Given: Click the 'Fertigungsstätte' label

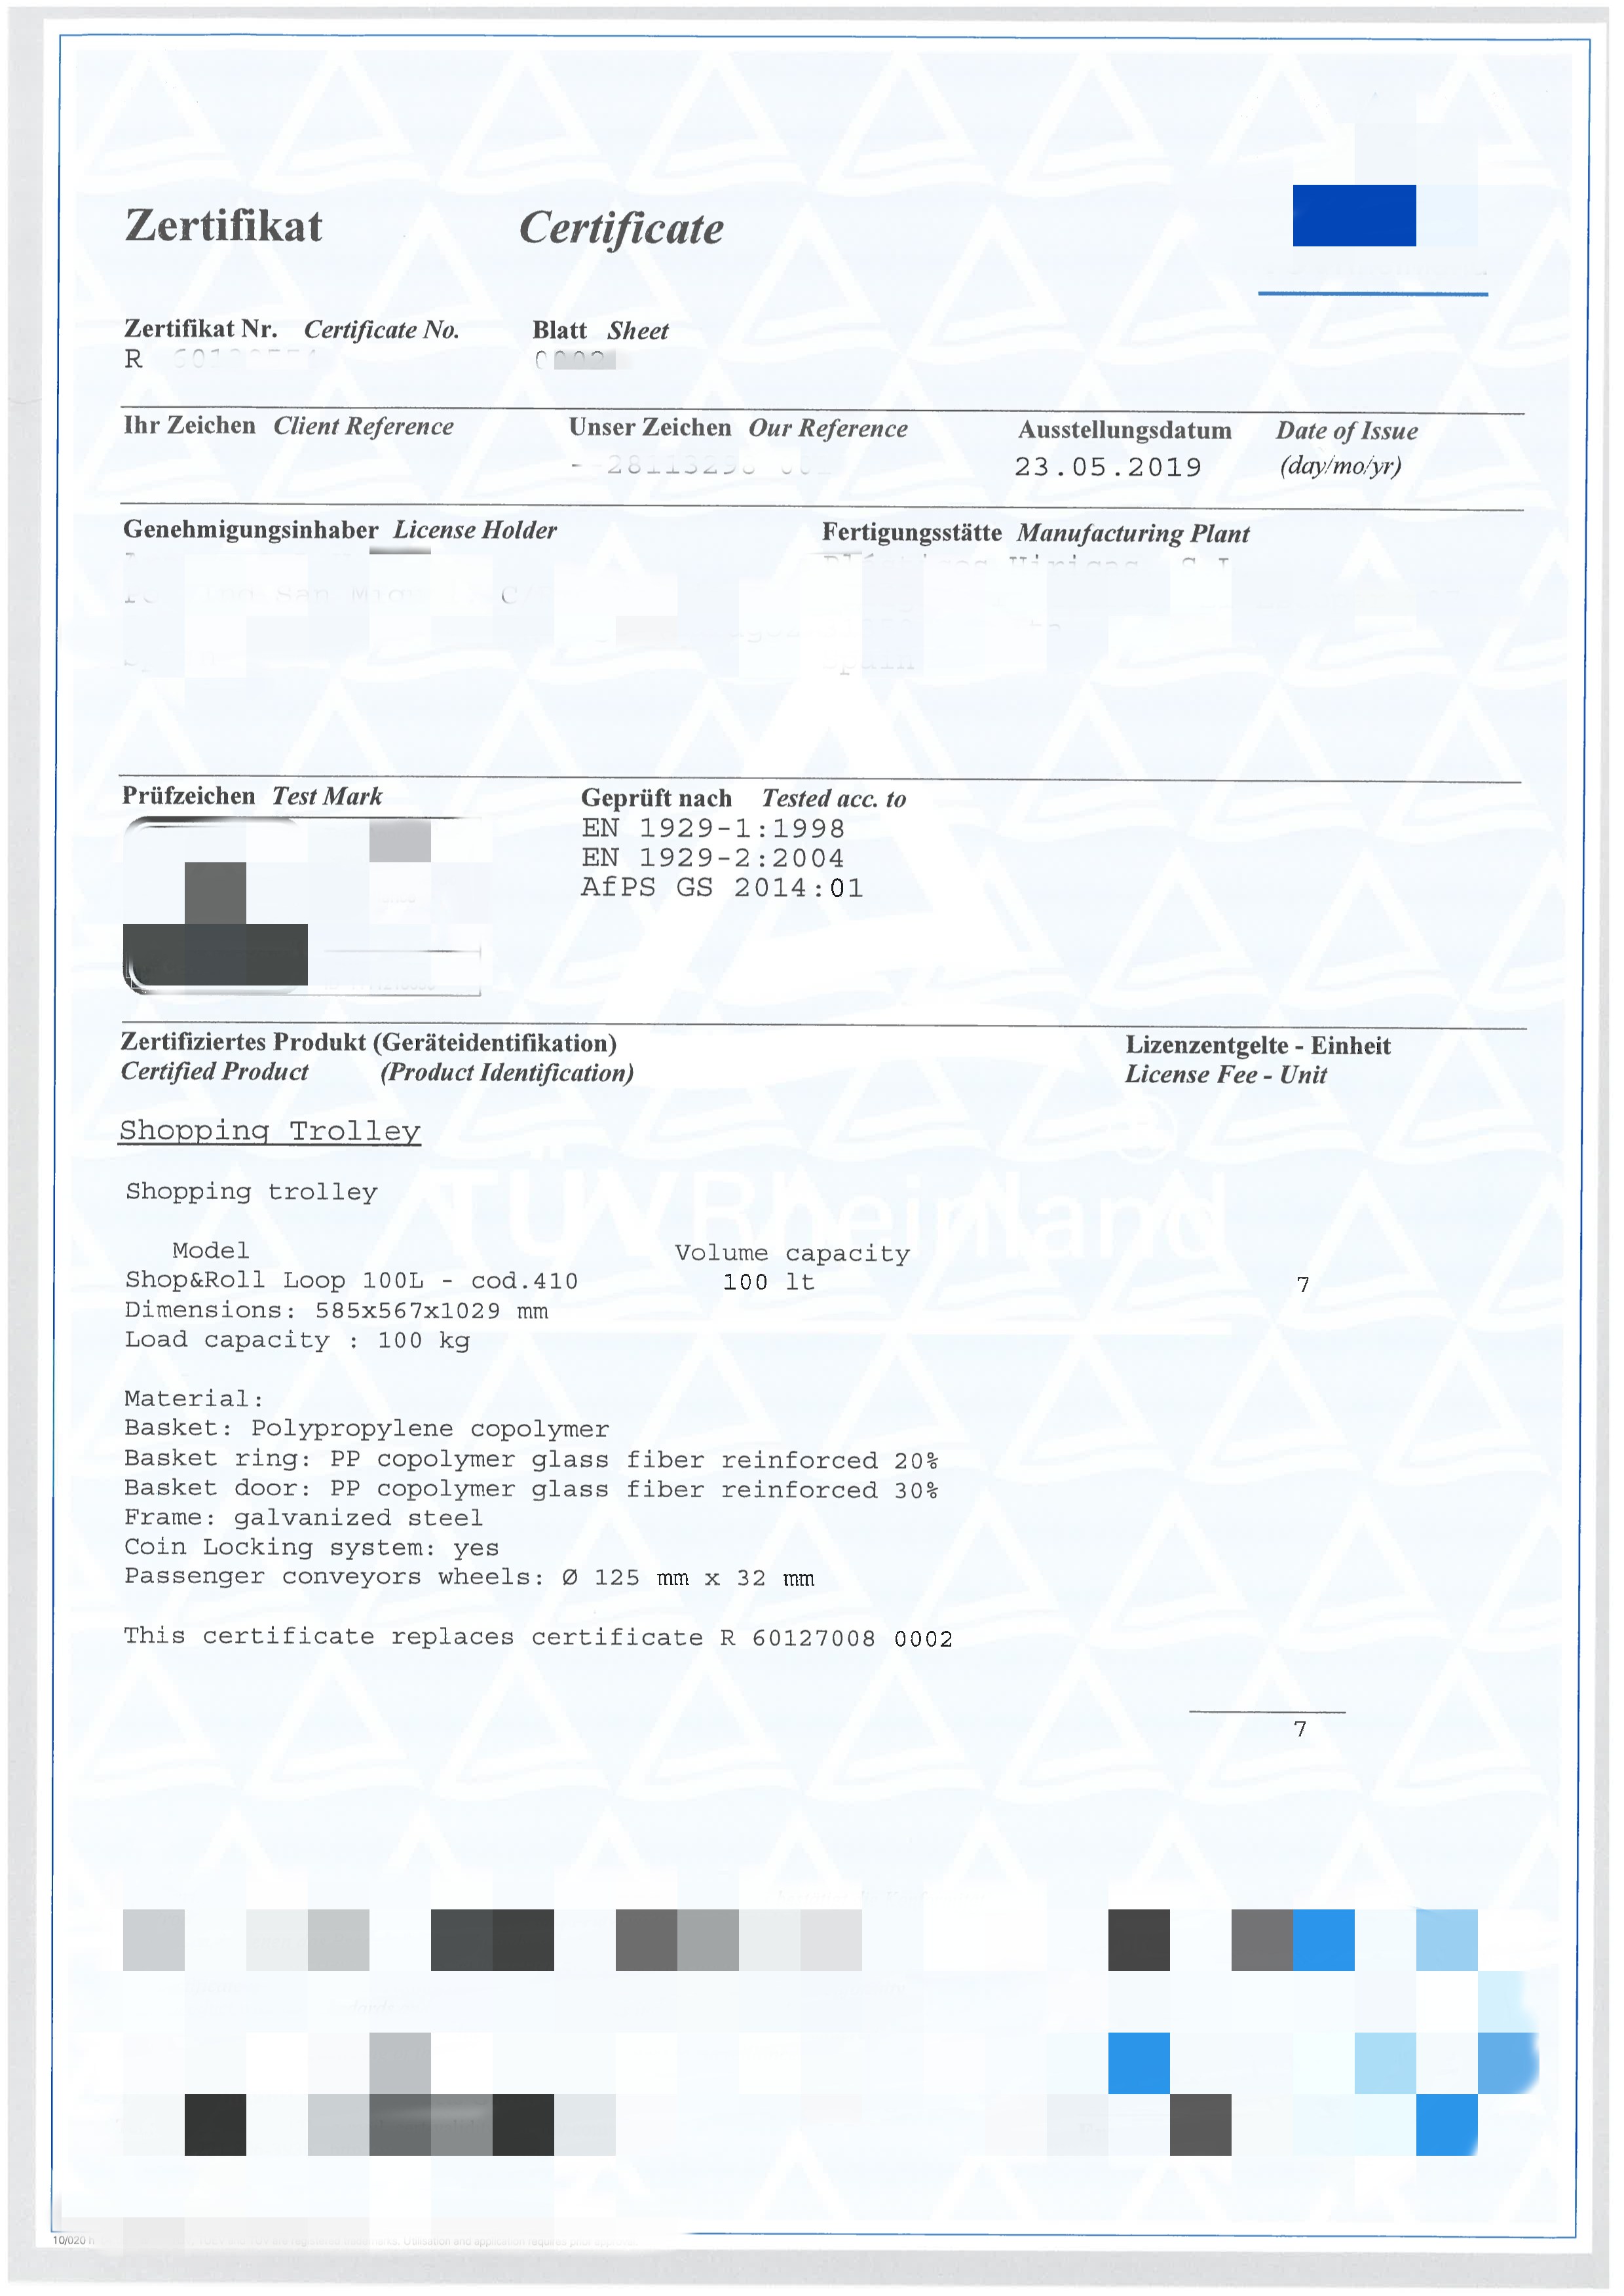Looking at the screenshot, I should (911, 533).
